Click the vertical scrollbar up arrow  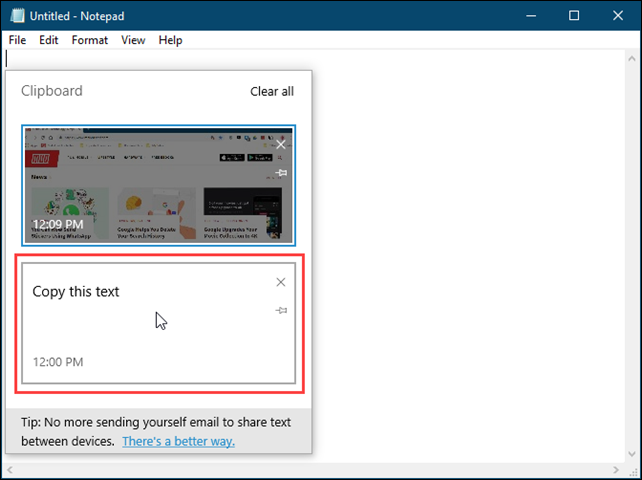click(631, 59)
